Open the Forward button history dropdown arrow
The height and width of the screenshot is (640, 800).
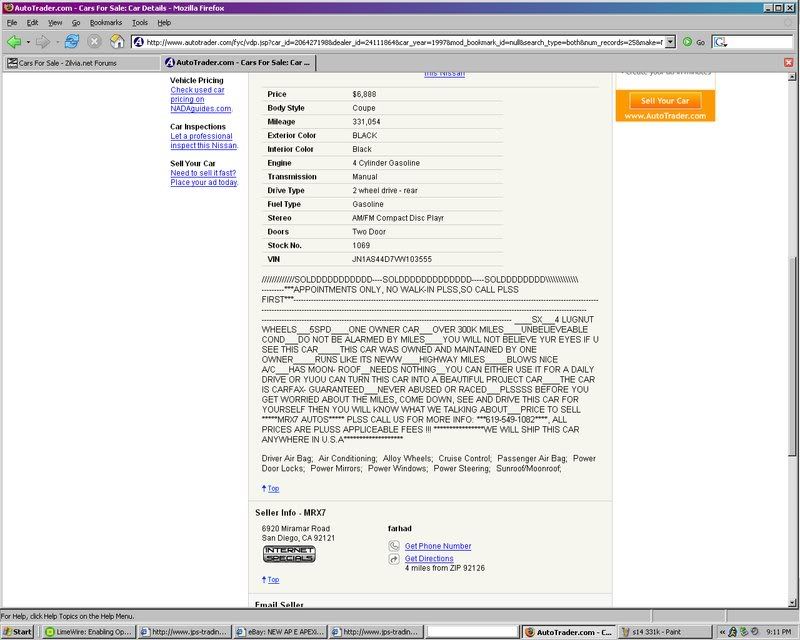[57, 42]
